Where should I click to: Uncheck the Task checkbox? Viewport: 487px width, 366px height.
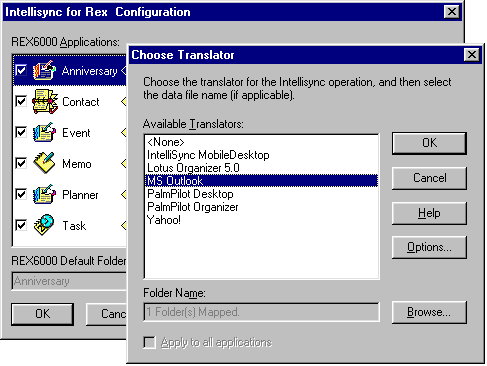point(21,225)
